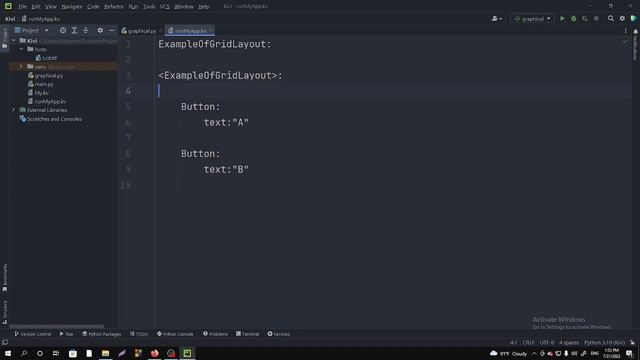
Task: Open the Structure tool window stripe
Action: 4,312
